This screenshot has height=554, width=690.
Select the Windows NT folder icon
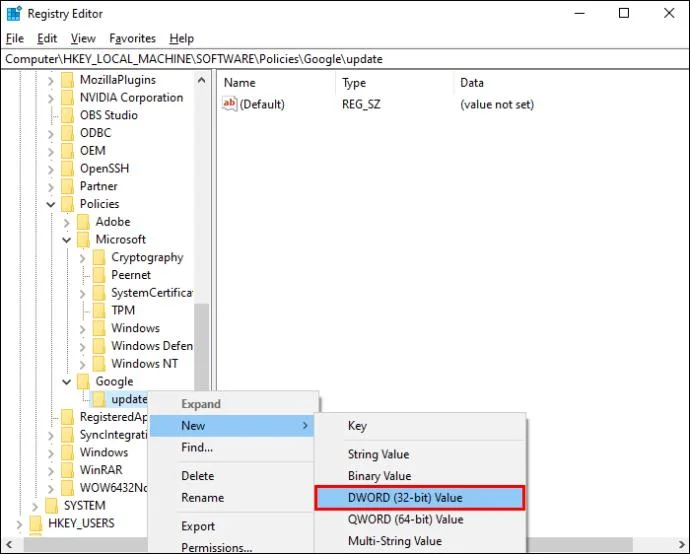click(99, 364)
